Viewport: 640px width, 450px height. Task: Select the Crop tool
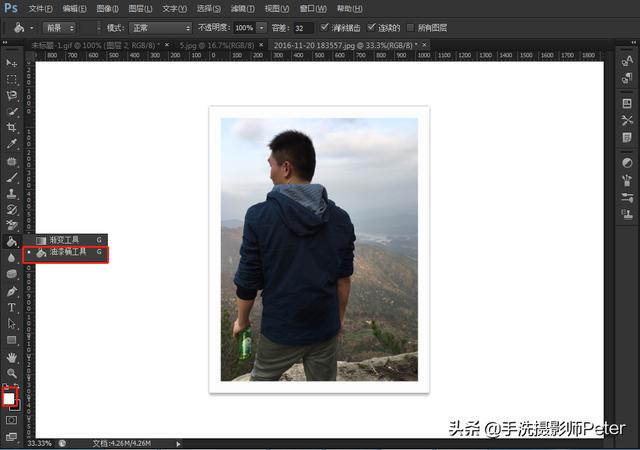[12, 128]
